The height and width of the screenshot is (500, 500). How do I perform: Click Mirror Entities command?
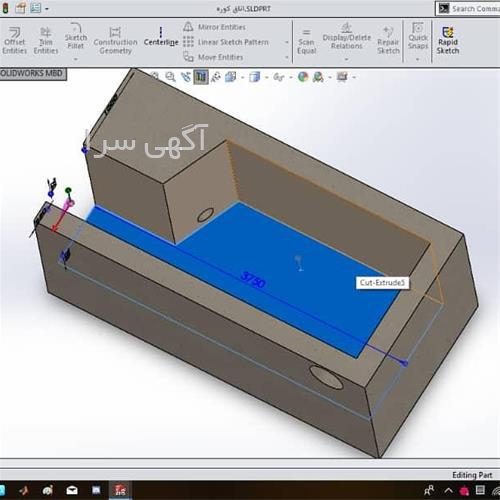click(215, 27)
